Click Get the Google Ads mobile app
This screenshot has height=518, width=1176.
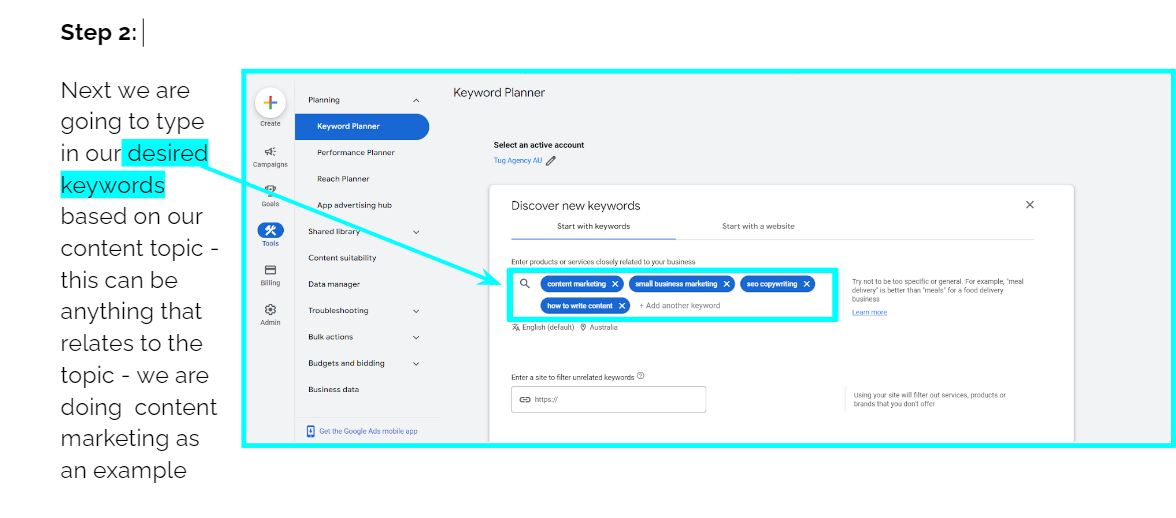coord(361,431)
